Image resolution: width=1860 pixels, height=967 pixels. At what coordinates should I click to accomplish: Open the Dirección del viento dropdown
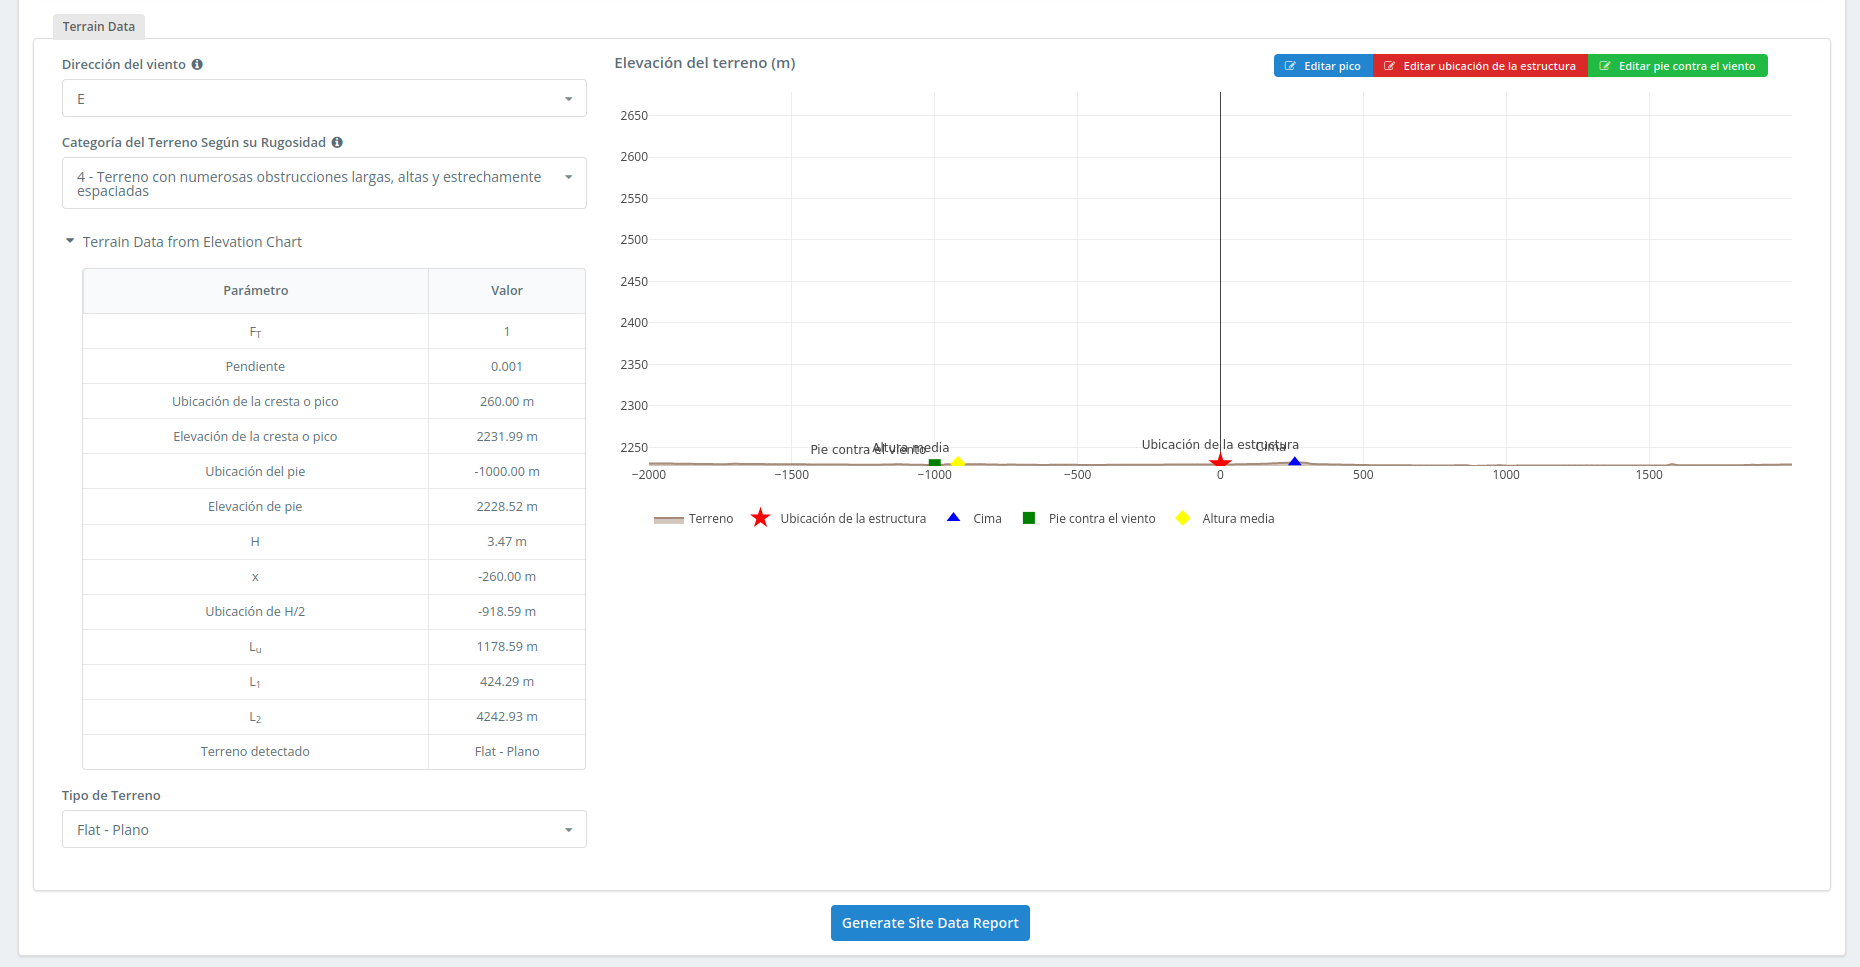pos(324,99)
